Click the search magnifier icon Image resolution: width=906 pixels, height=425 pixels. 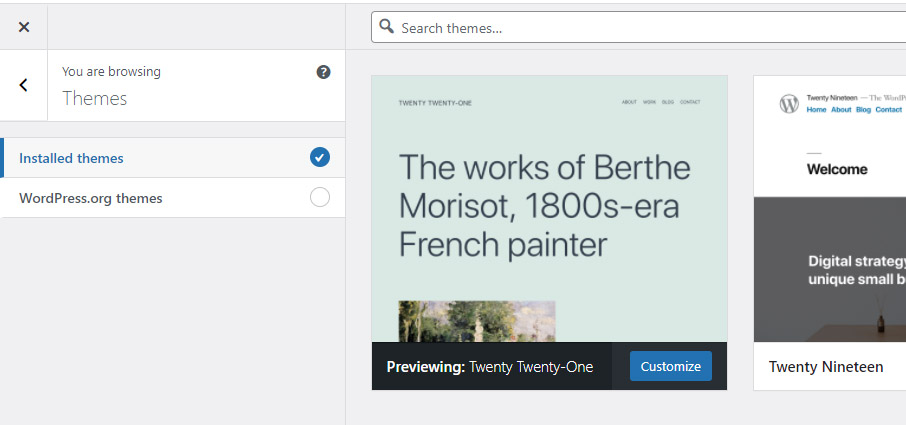(387, 27)
